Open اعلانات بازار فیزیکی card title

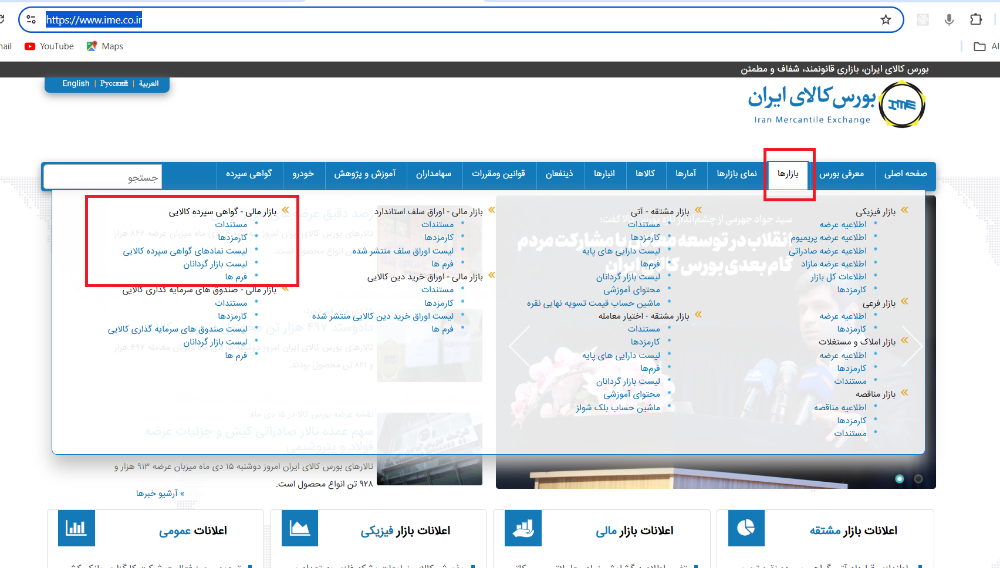click(x=406, y=530)
